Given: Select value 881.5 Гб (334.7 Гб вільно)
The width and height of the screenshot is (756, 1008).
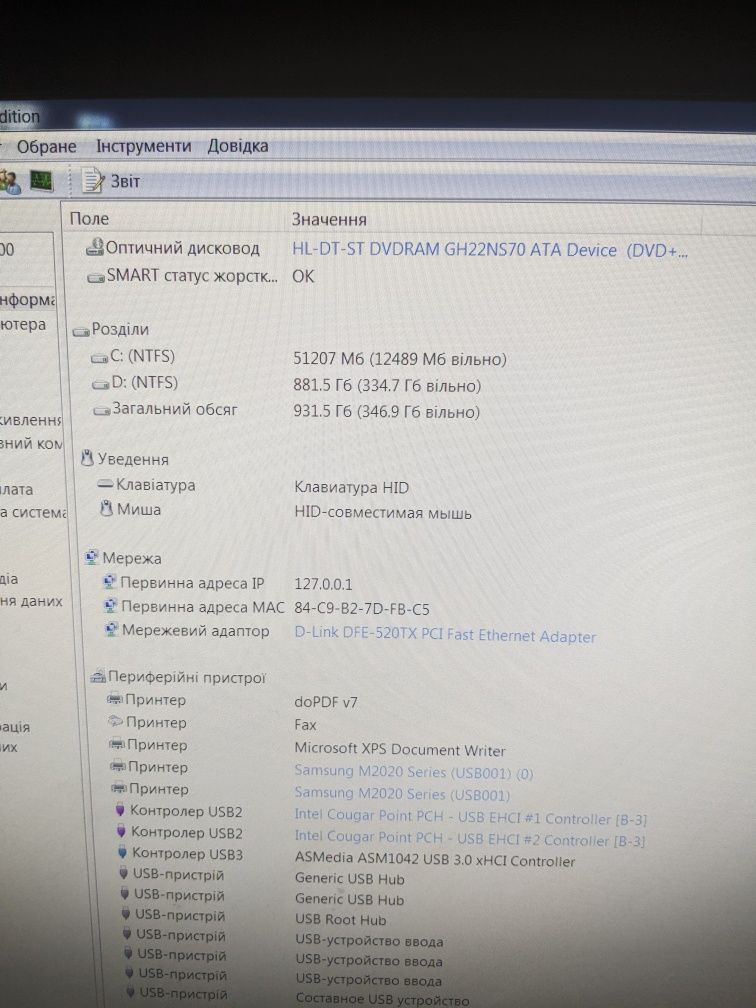Looking at the screenshot, I should 387,386.
